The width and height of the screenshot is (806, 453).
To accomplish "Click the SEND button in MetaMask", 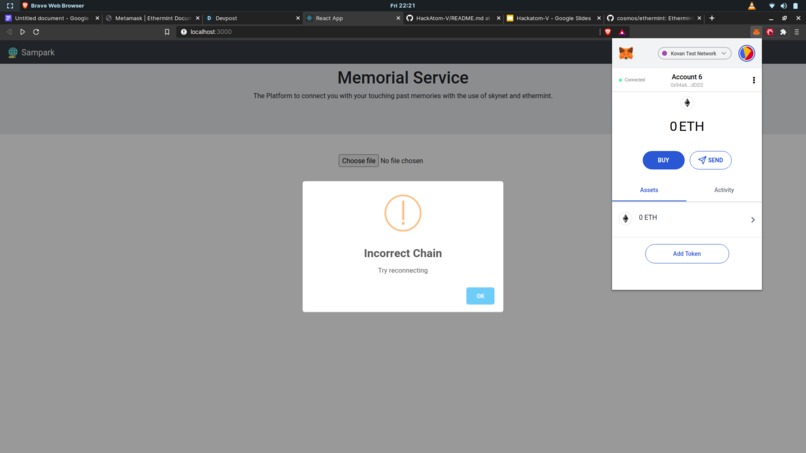I will pos(710,160).
